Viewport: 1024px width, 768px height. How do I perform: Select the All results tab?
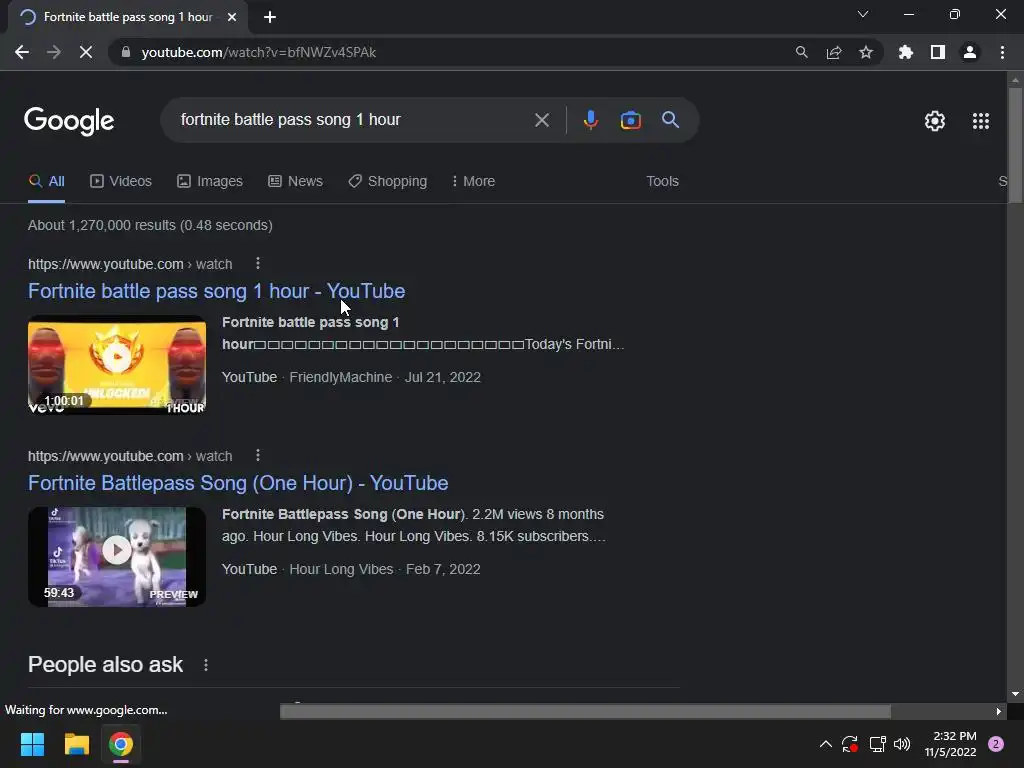[x=46, y=182]
